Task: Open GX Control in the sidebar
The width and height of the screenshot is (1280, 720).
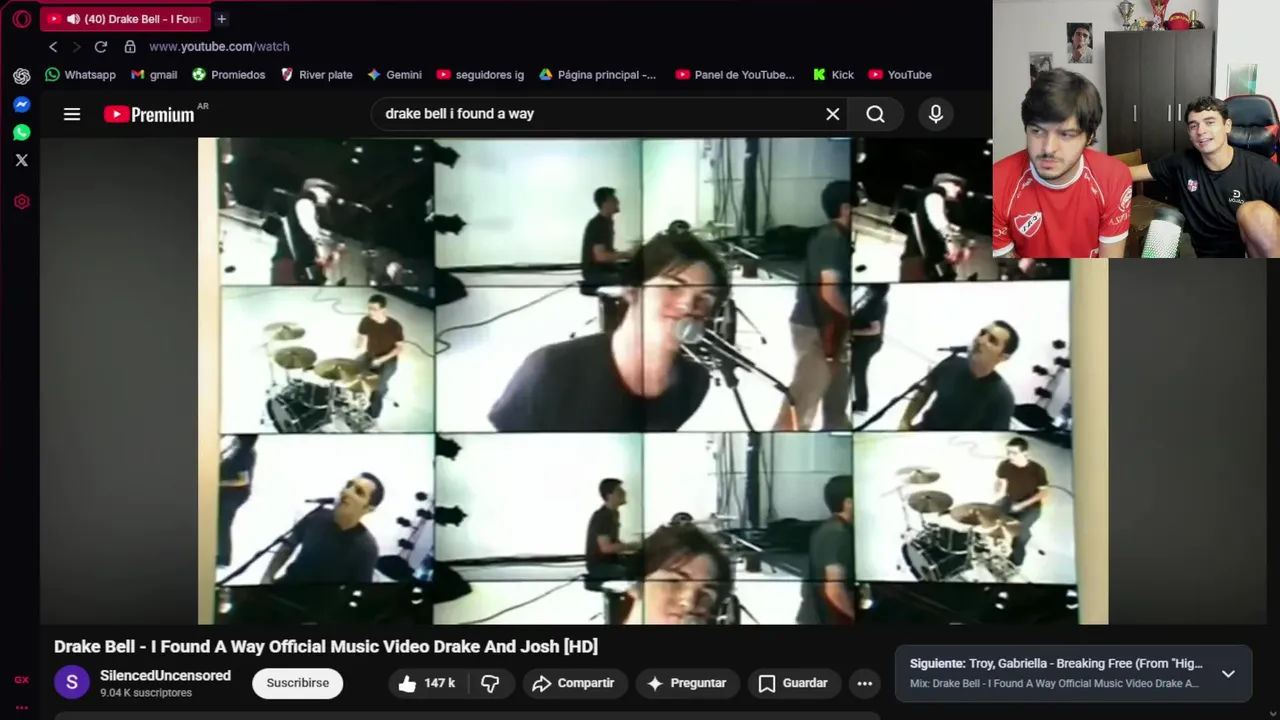Action: click(21, 680)
